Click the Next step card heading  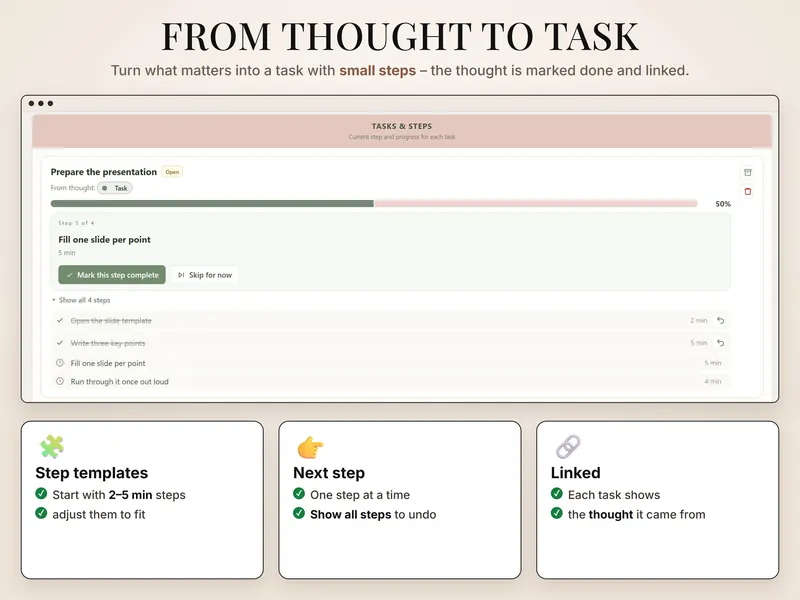329,473
